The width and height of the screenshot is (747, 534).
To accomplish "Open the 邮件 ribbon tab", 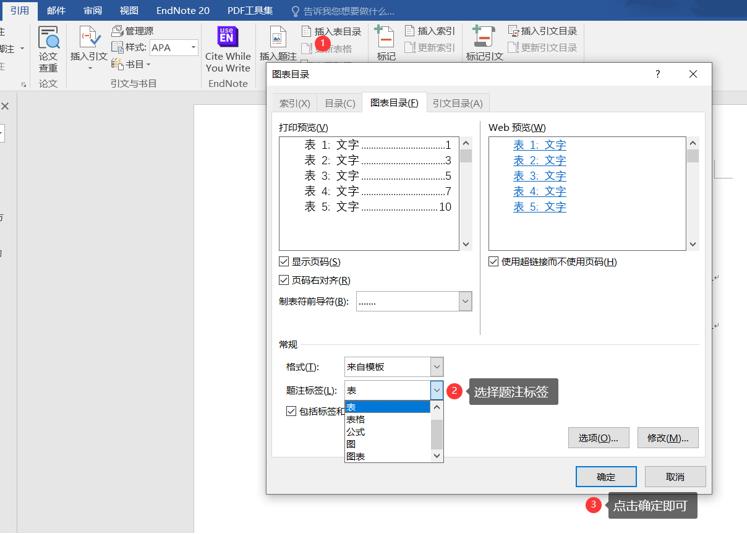I will (x=56, y=10).
